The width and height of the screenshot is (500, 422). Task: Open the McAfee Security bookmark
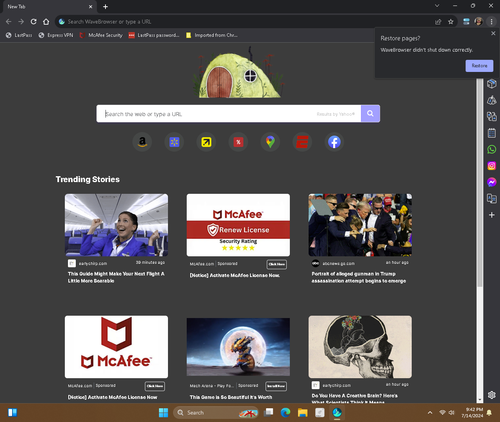pos(101,35)
